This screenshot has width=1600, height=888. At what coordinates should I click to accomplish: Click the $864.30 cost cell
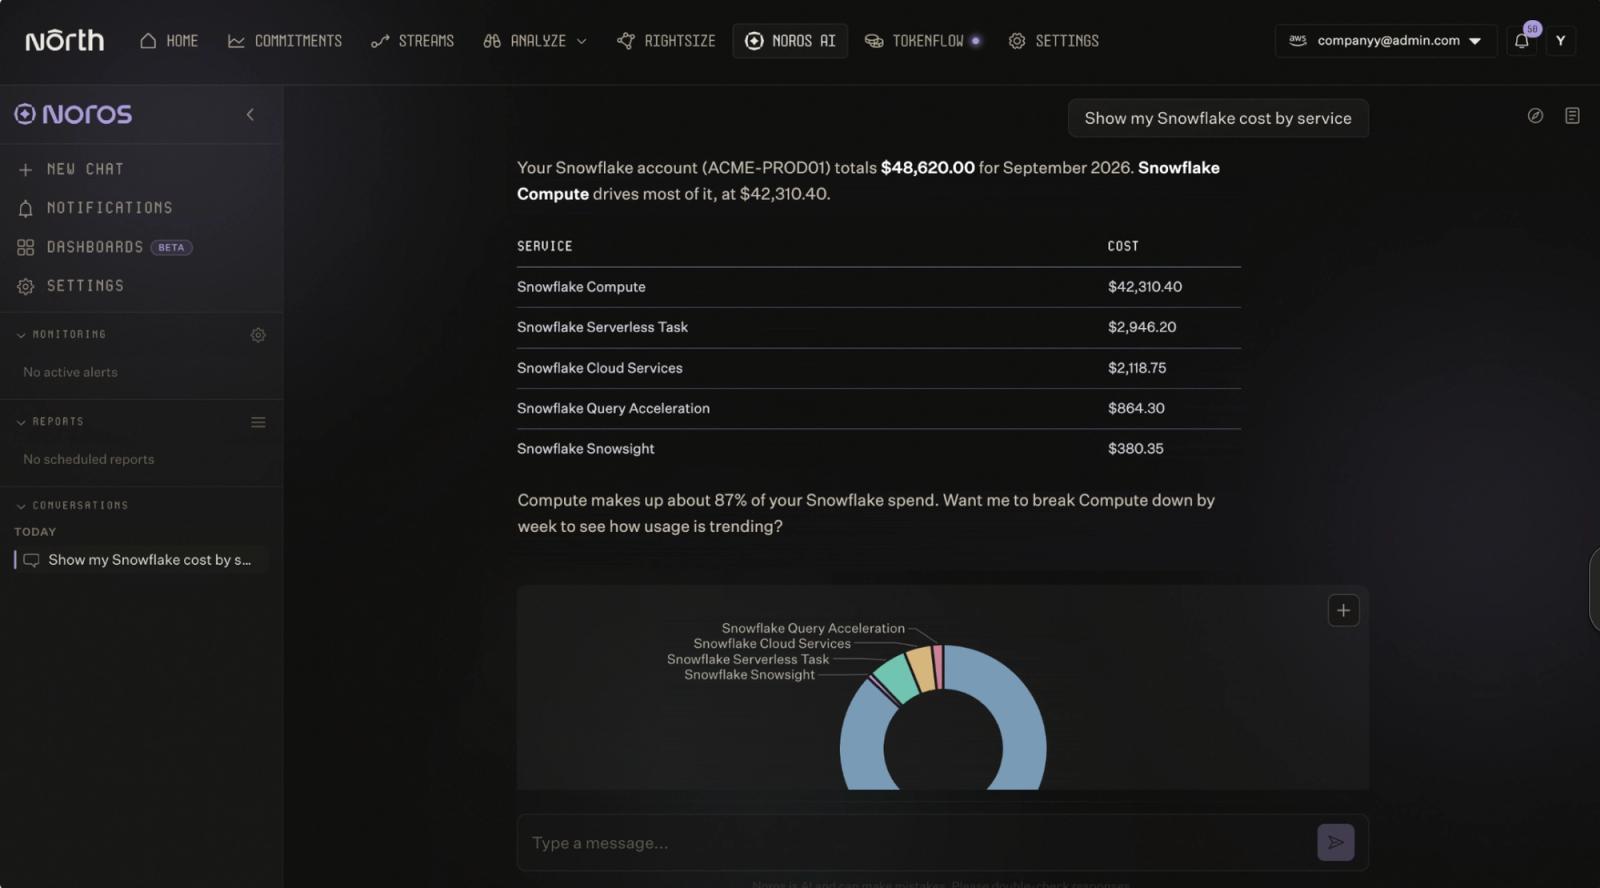1136,408
